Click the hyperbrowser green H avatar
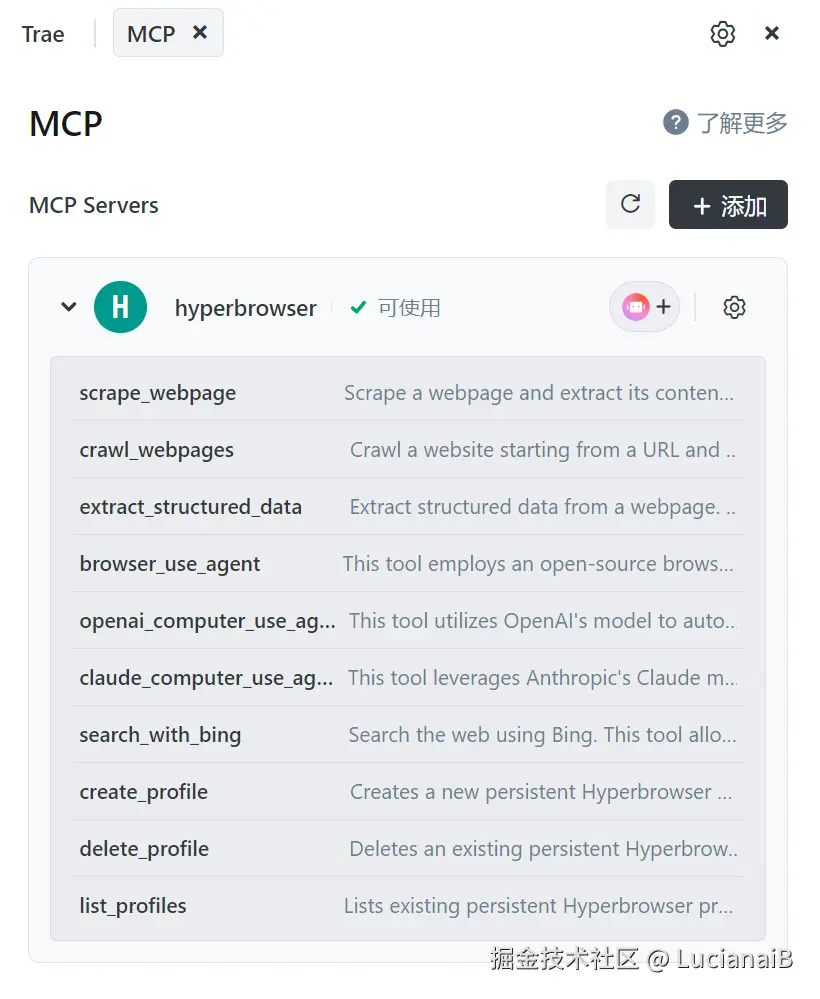 coord(120,307)
